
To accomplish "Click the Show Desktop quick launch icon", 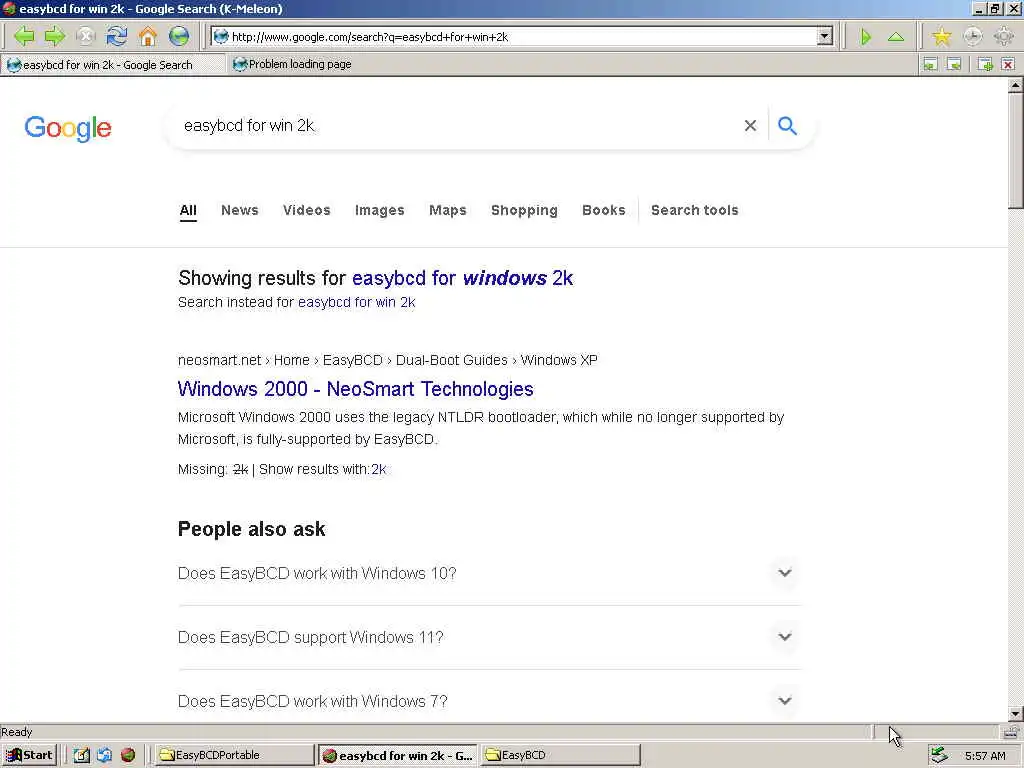I will [81, 755].
